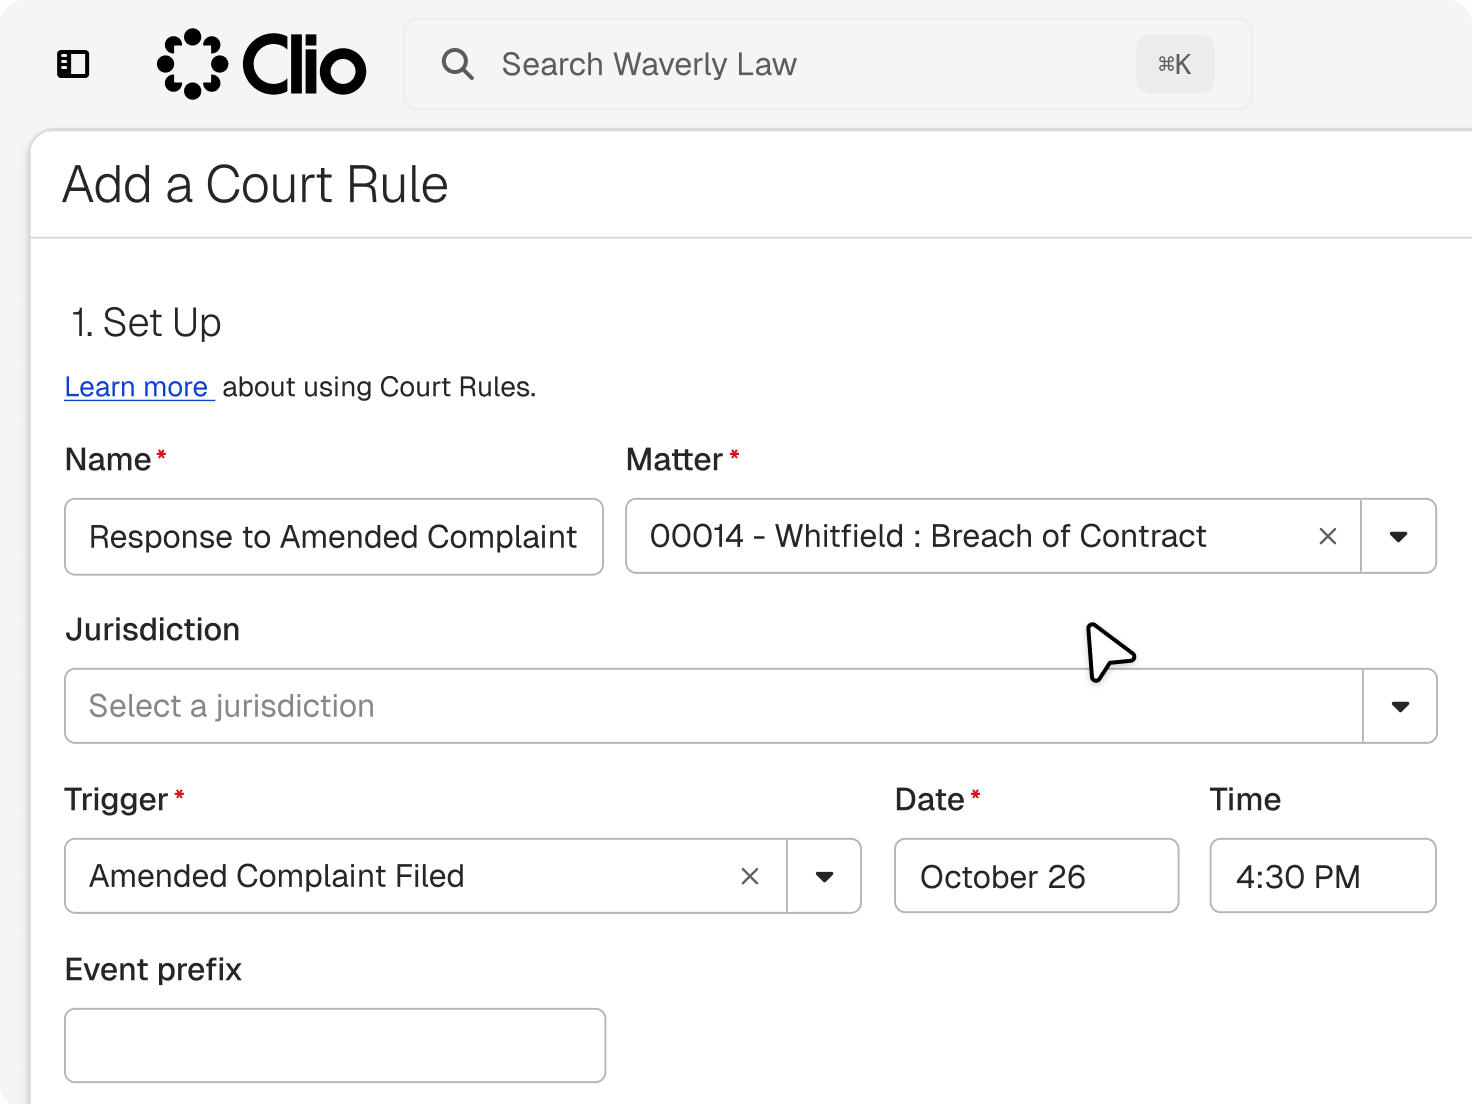Open the Clio logo home

tap(262, 64)
